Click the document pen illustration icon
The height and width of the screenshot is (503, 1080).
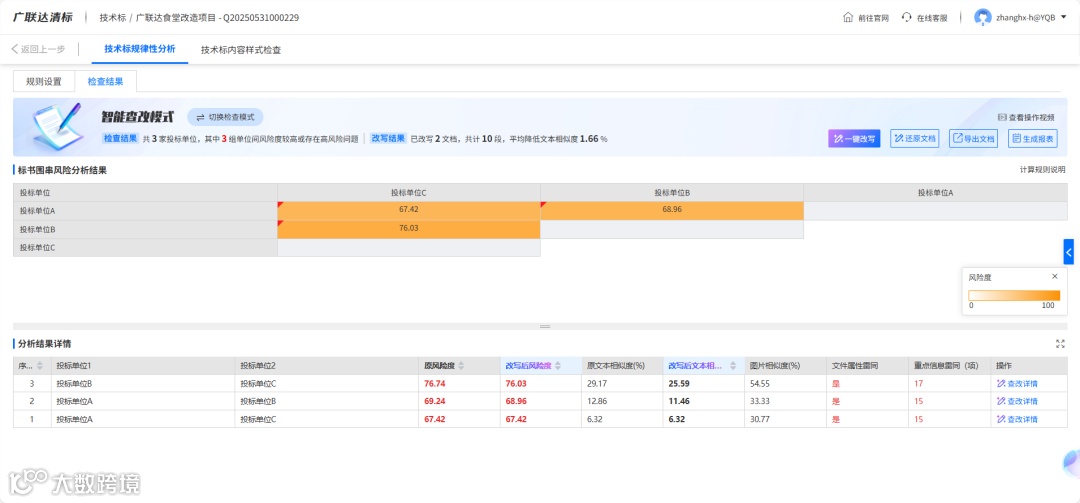pos(56,126)
